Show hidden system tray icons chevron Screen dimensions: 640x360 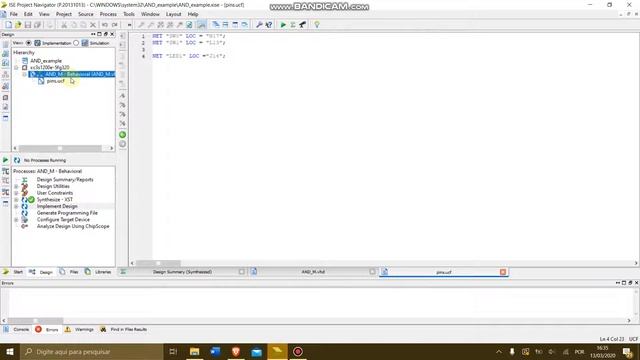[x=499, y=351]
